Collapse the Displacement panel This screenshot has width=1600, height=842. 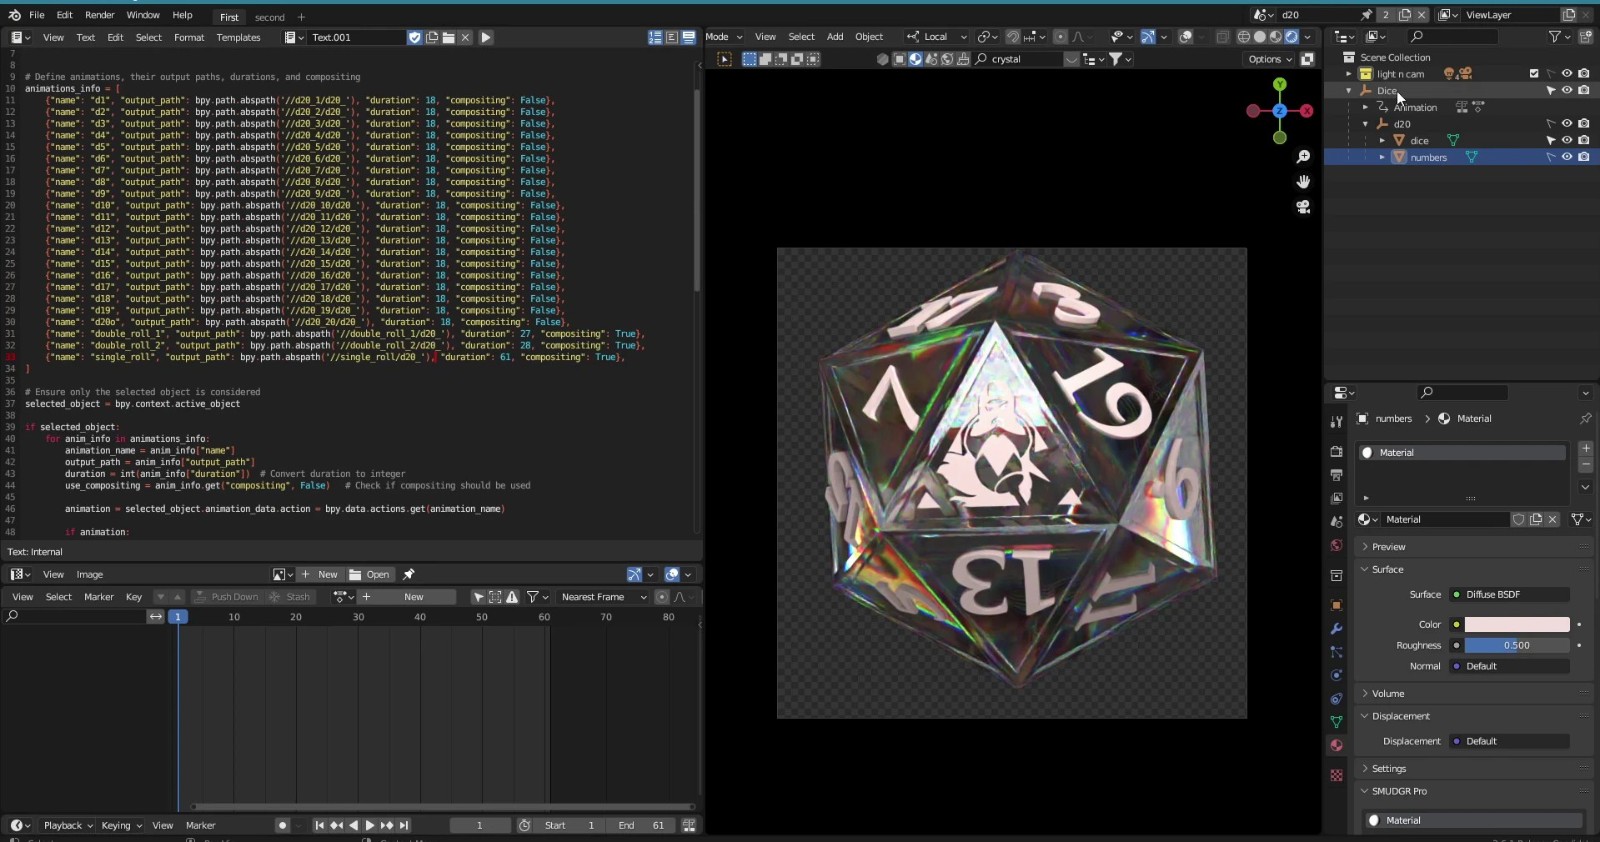pyautogui.click(x=1400, y=716)
